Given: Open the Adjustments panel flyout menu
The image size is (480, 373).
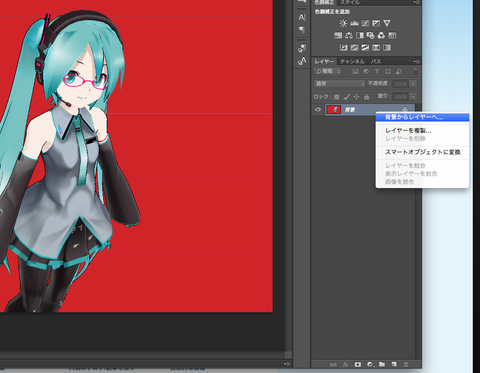Looking at the screenshot, I should pyautogui.click(x=417, y=2).
